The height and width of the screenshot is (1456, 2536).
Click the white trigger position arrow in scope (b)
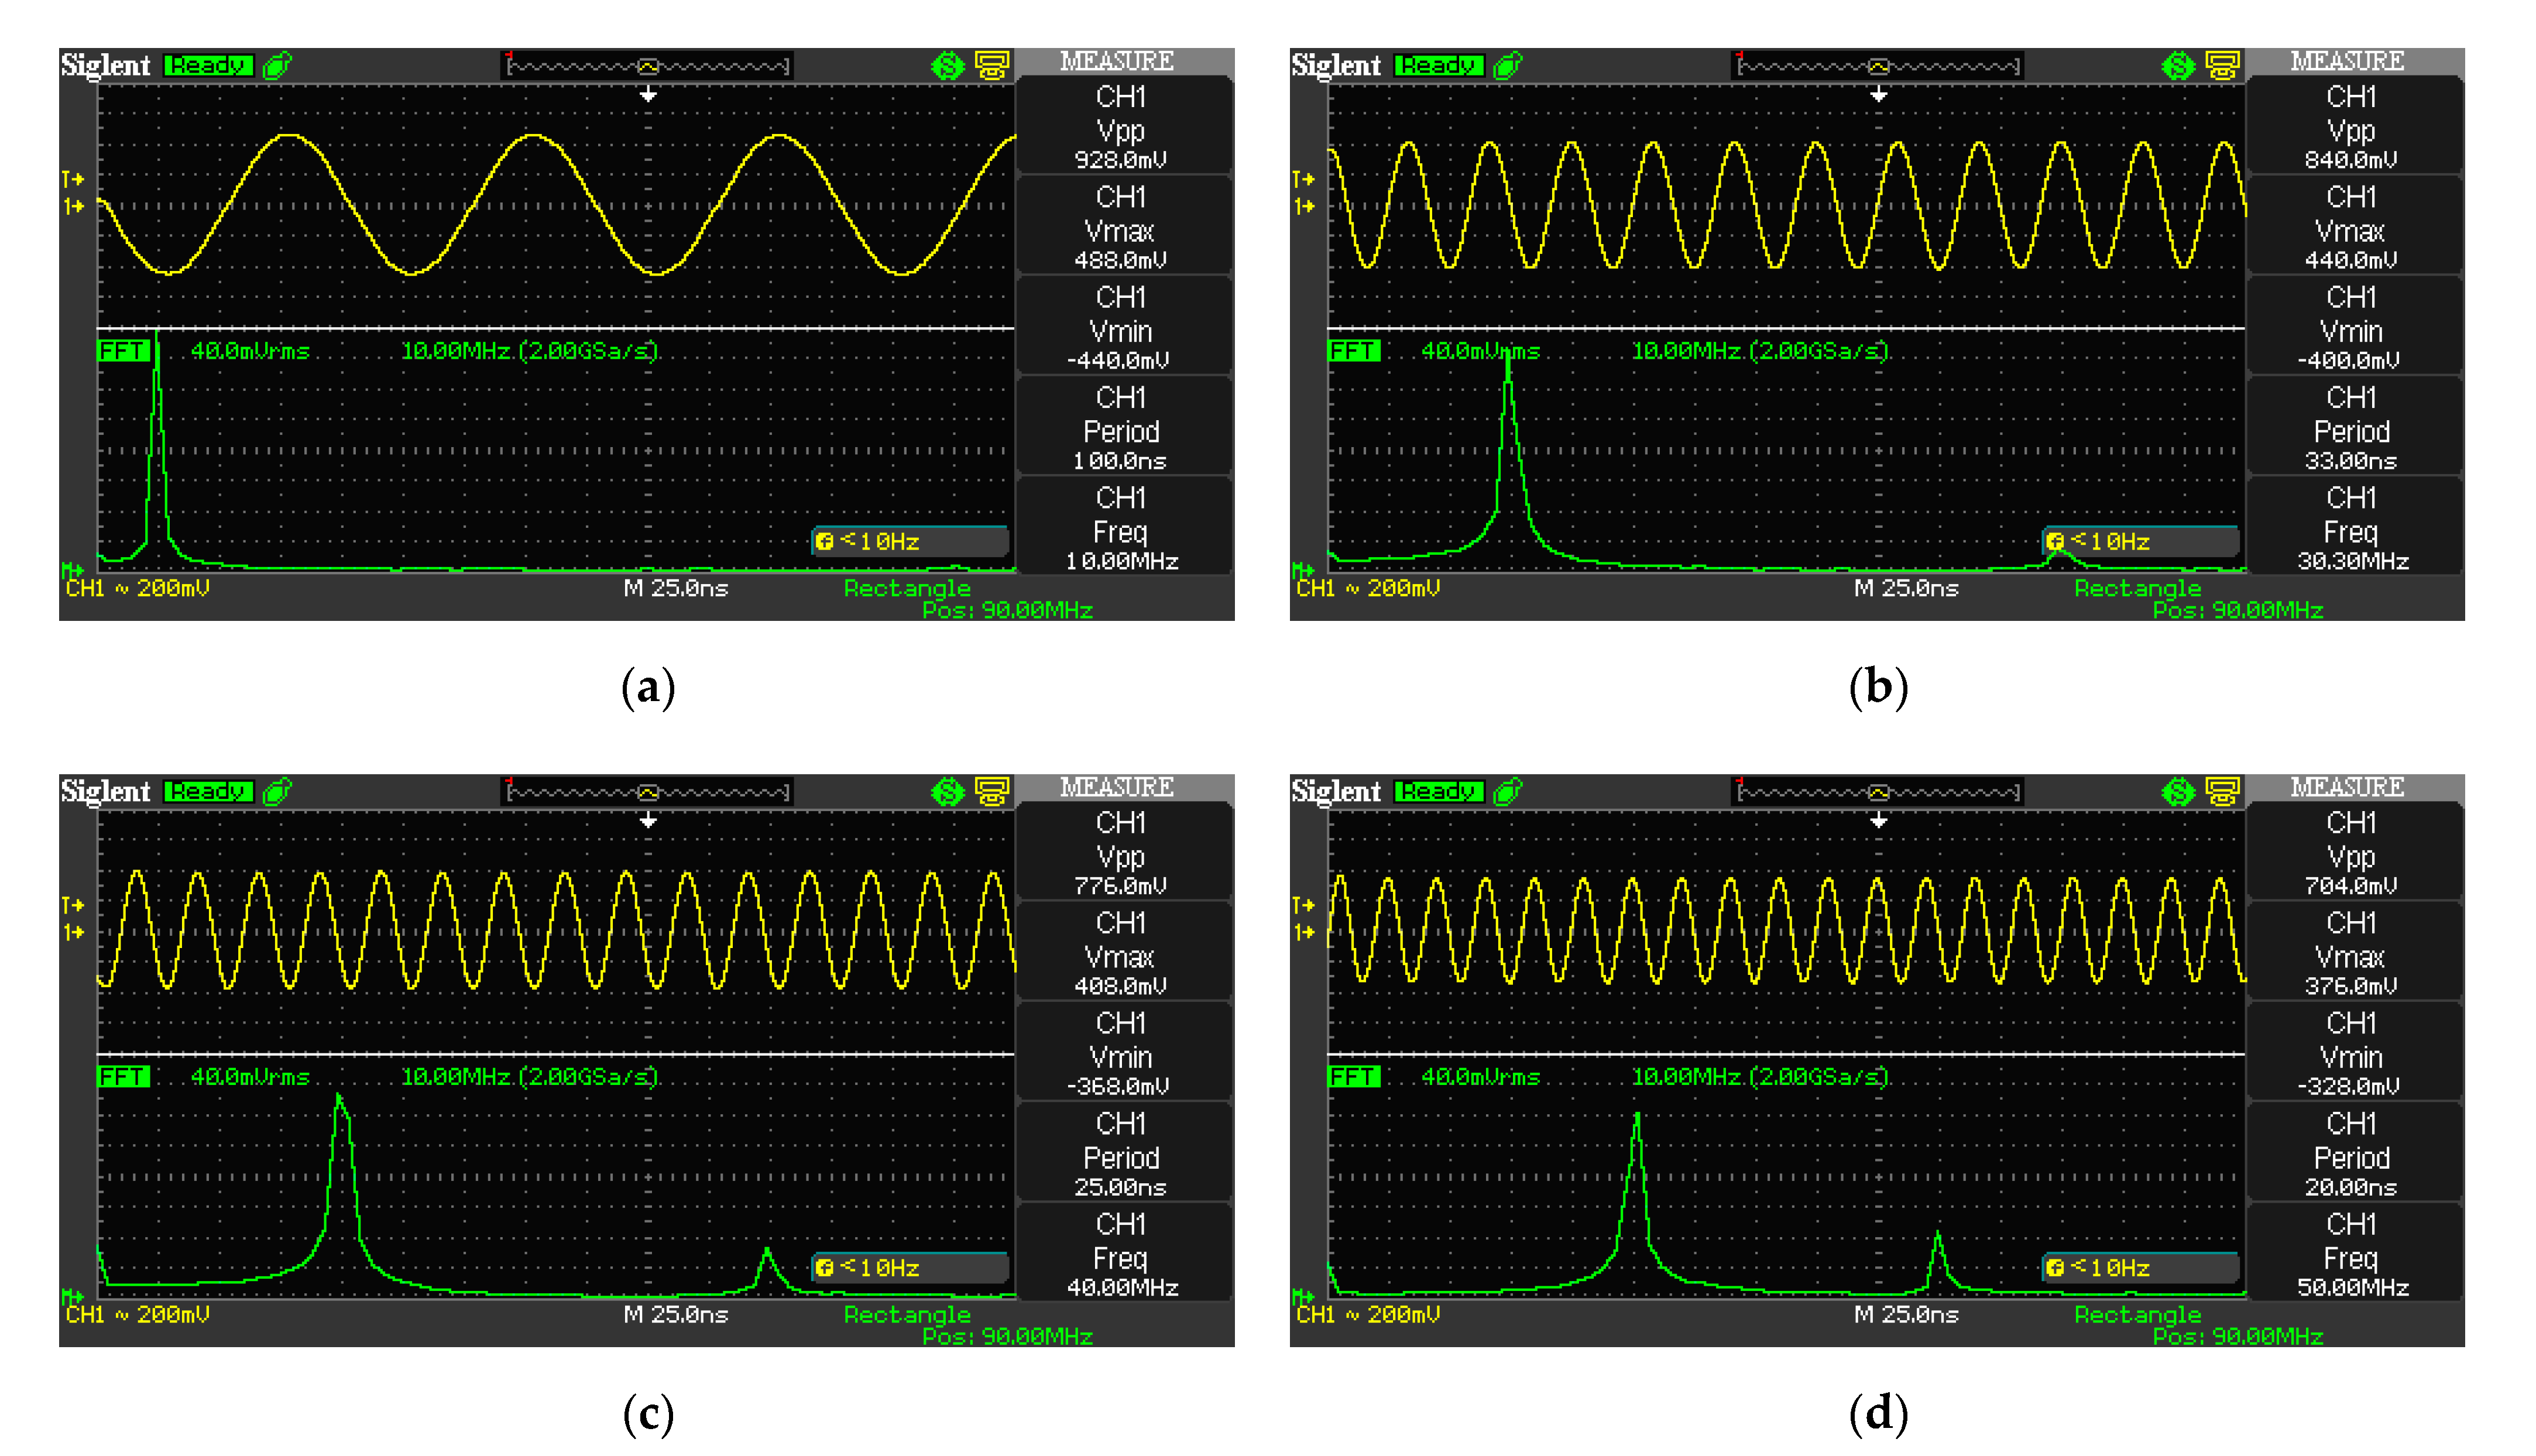pyautogui.click(x=1879, y=95)
